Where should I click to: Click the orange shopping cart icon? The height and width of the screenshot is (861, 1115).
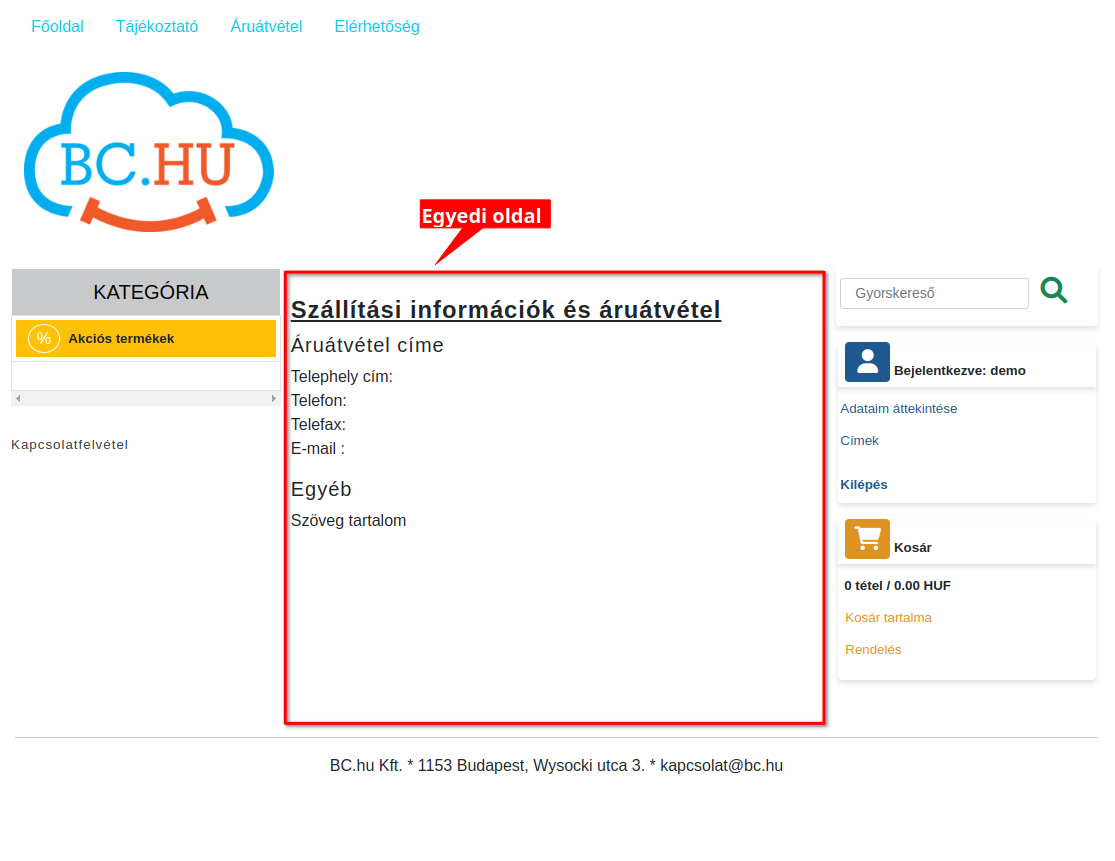867,539
